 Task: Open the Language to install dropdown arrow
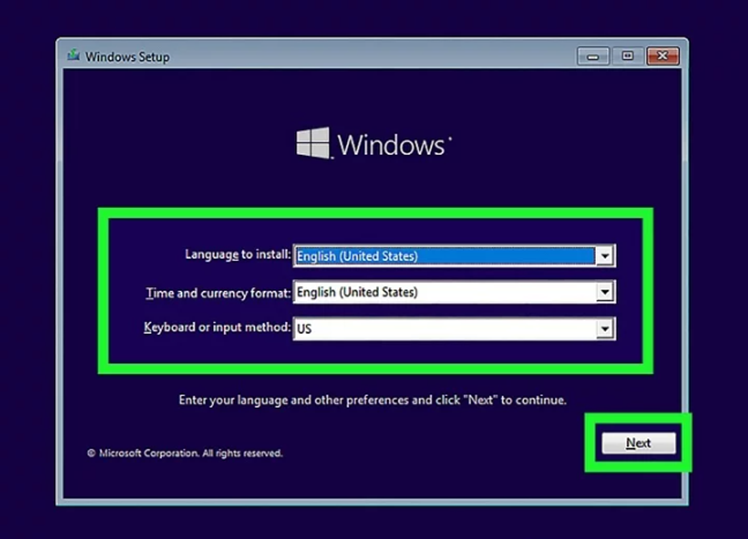pyautogui.click(x=605, y=256)
